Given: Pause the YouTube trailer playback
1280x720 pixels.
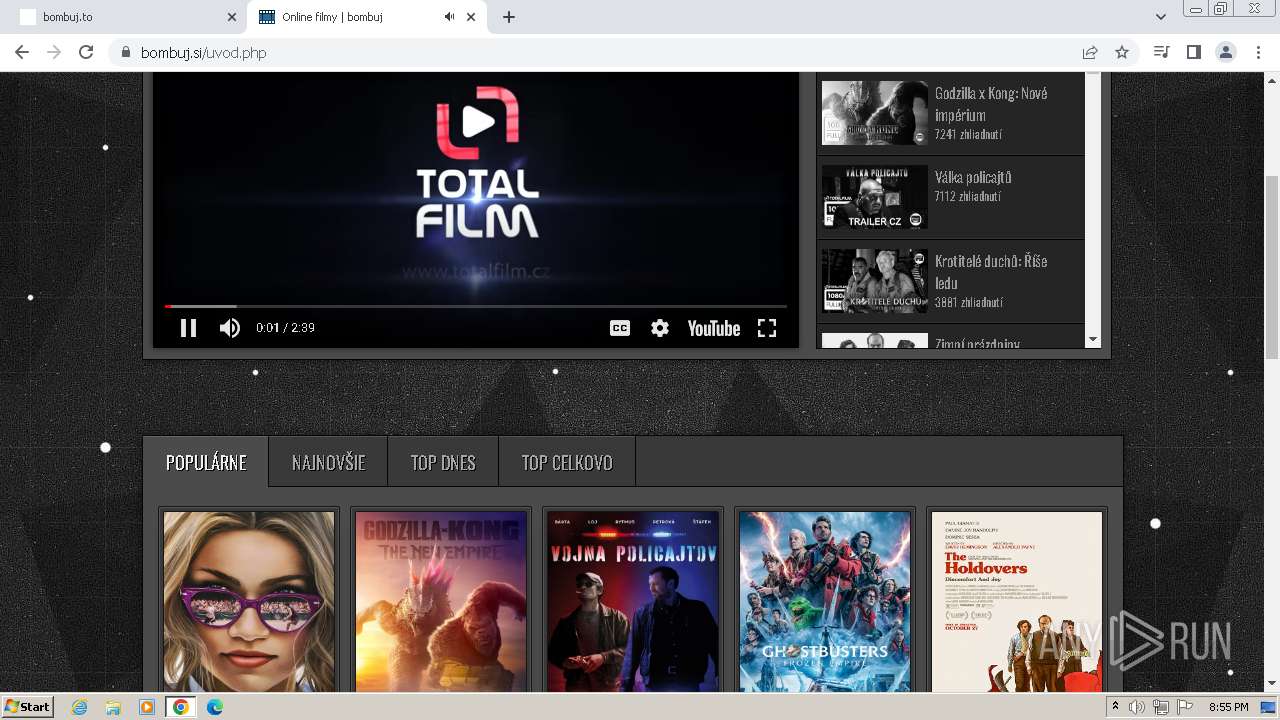Looking at the screenshot, I should [188, 328].
